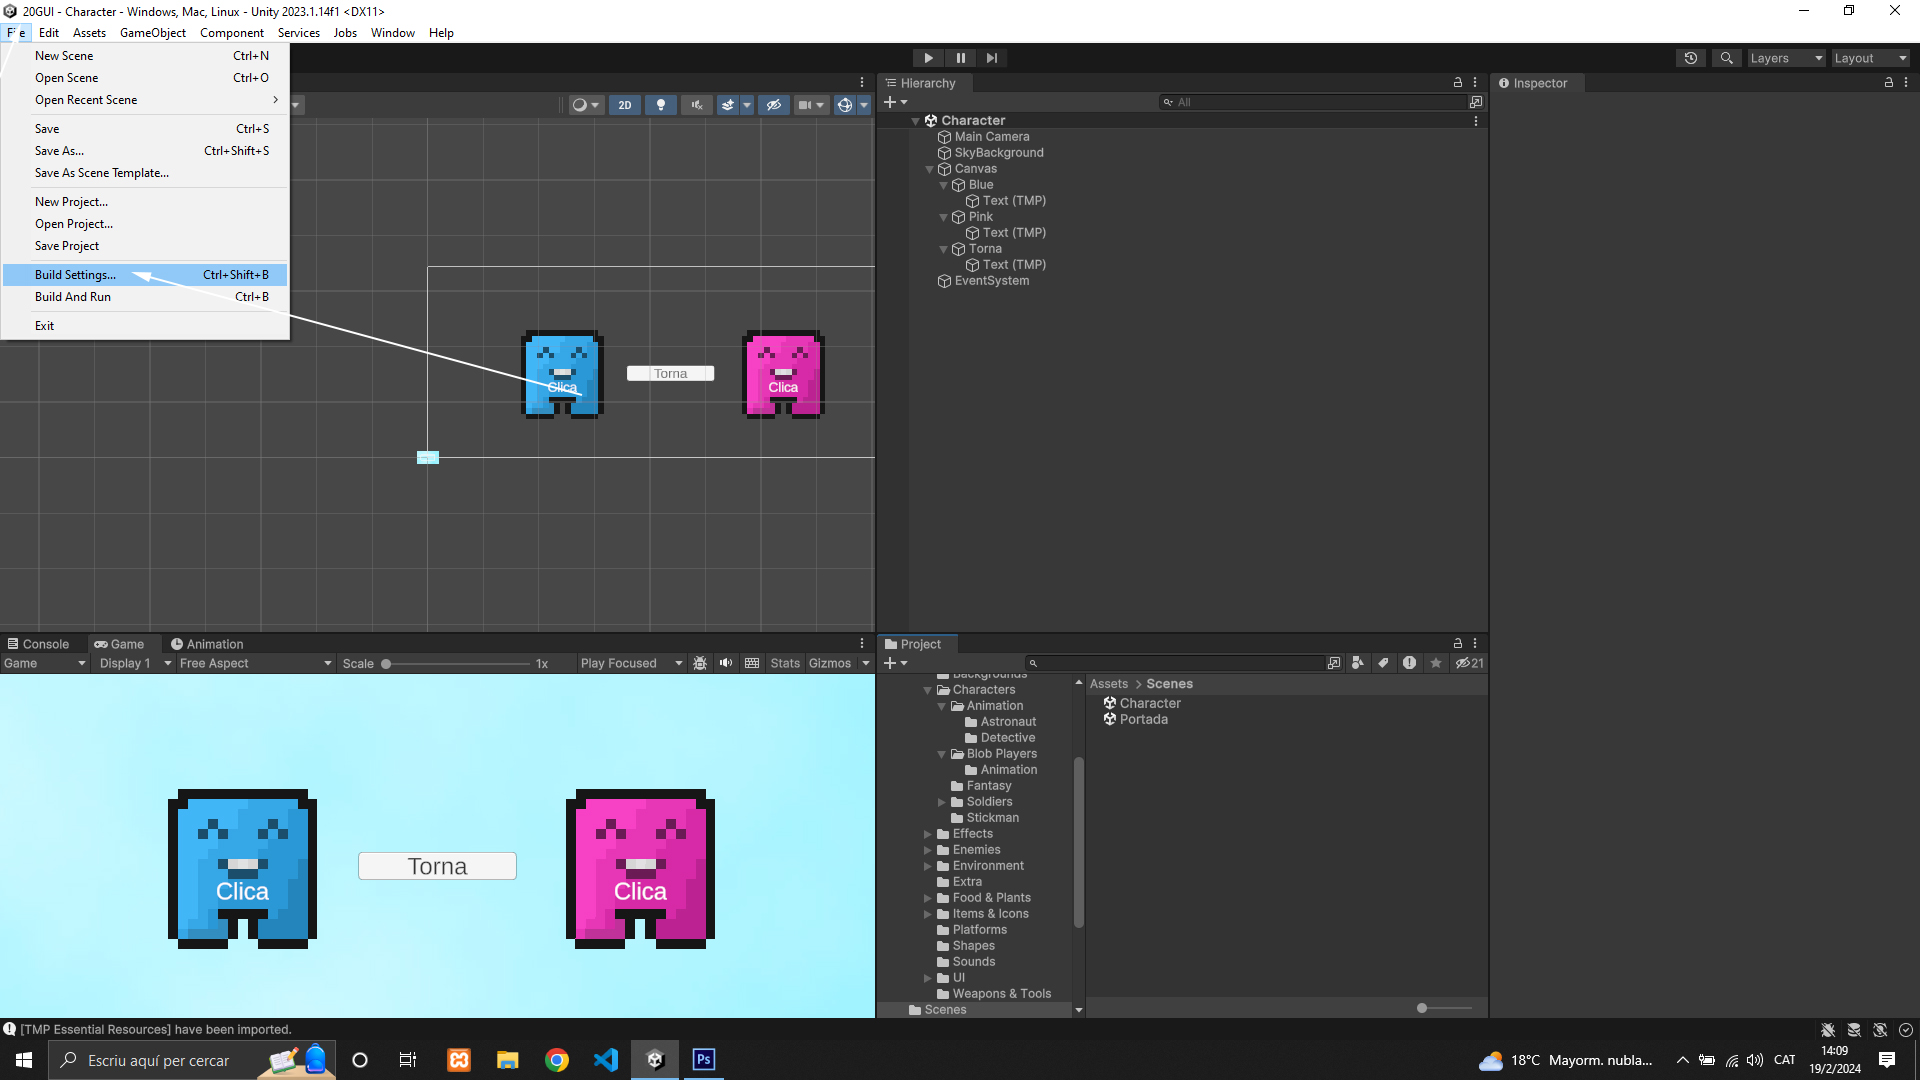
Task: Toggle scene visibility crossed-eye icon
Action: tap(773, 105)
